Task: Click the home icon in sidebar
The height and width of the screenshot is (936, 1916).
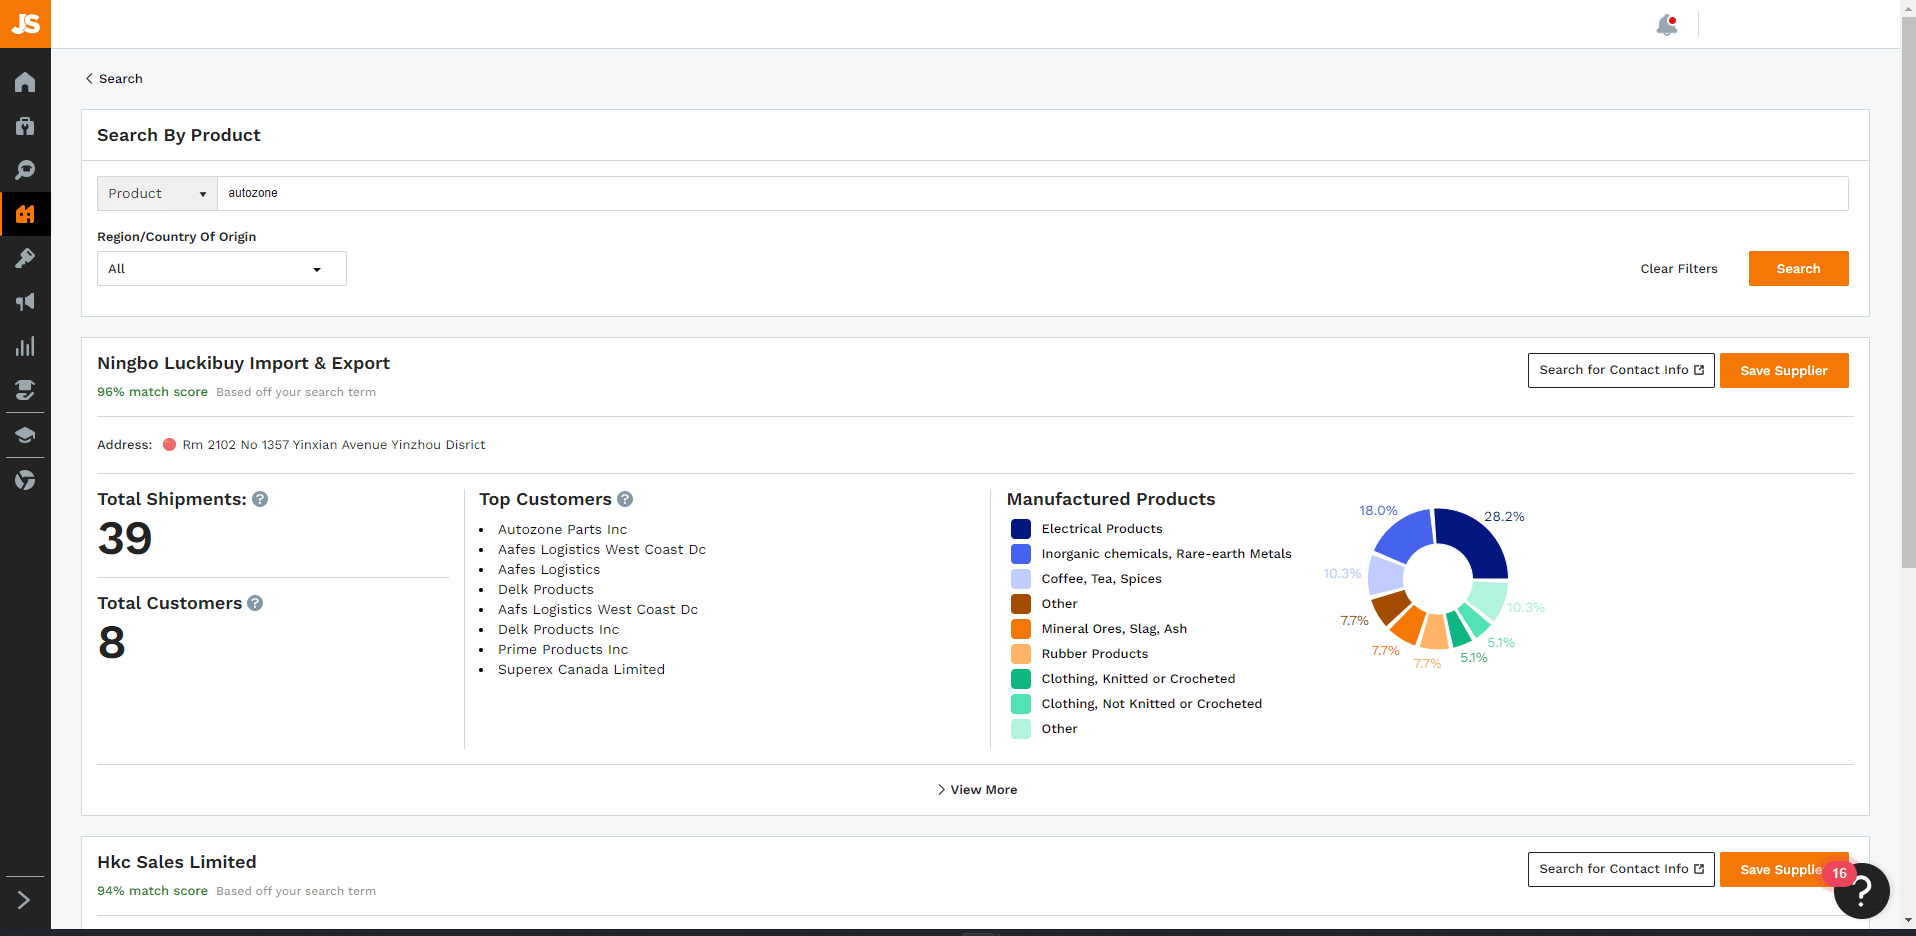Action: coord(25,82)
